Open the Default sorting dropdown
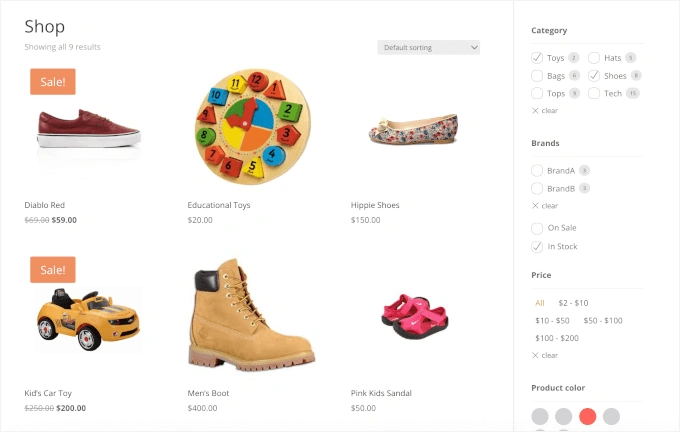Image resolution: width=680 pixels, height=432 pixels. pyautogui.click(x=429, y=47)
